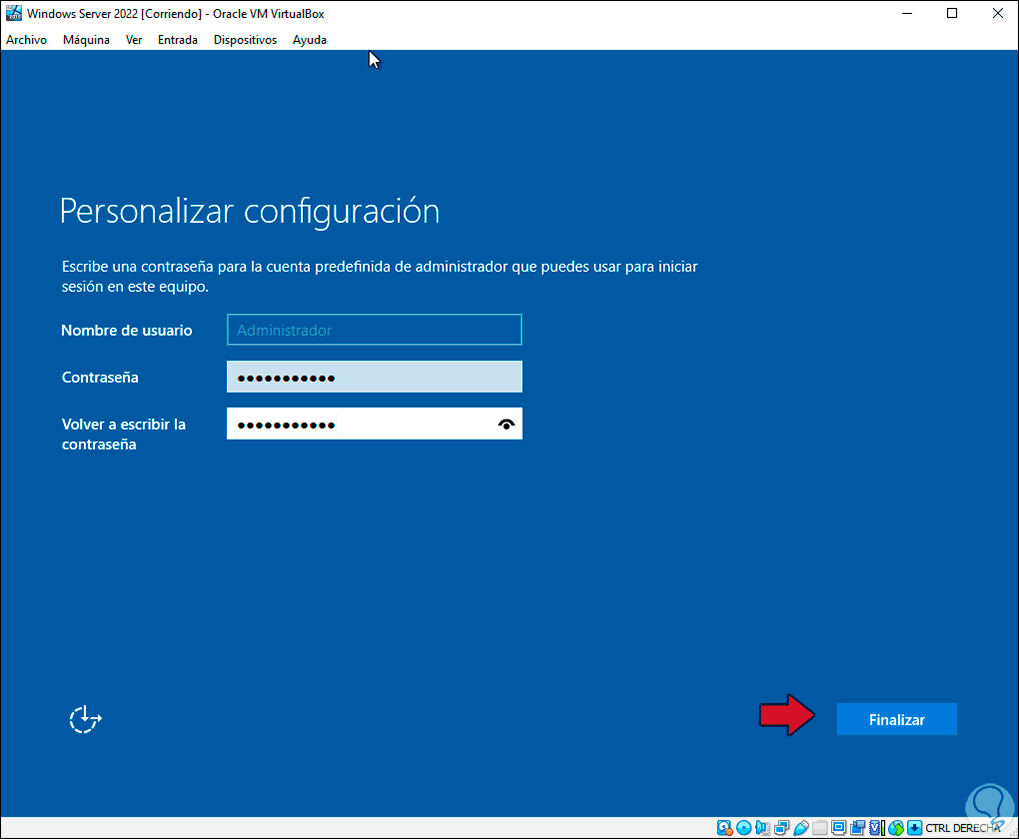Open the Entrada menu
Image resolution: width=1019 pixels, height=839 pixels.
177,40
